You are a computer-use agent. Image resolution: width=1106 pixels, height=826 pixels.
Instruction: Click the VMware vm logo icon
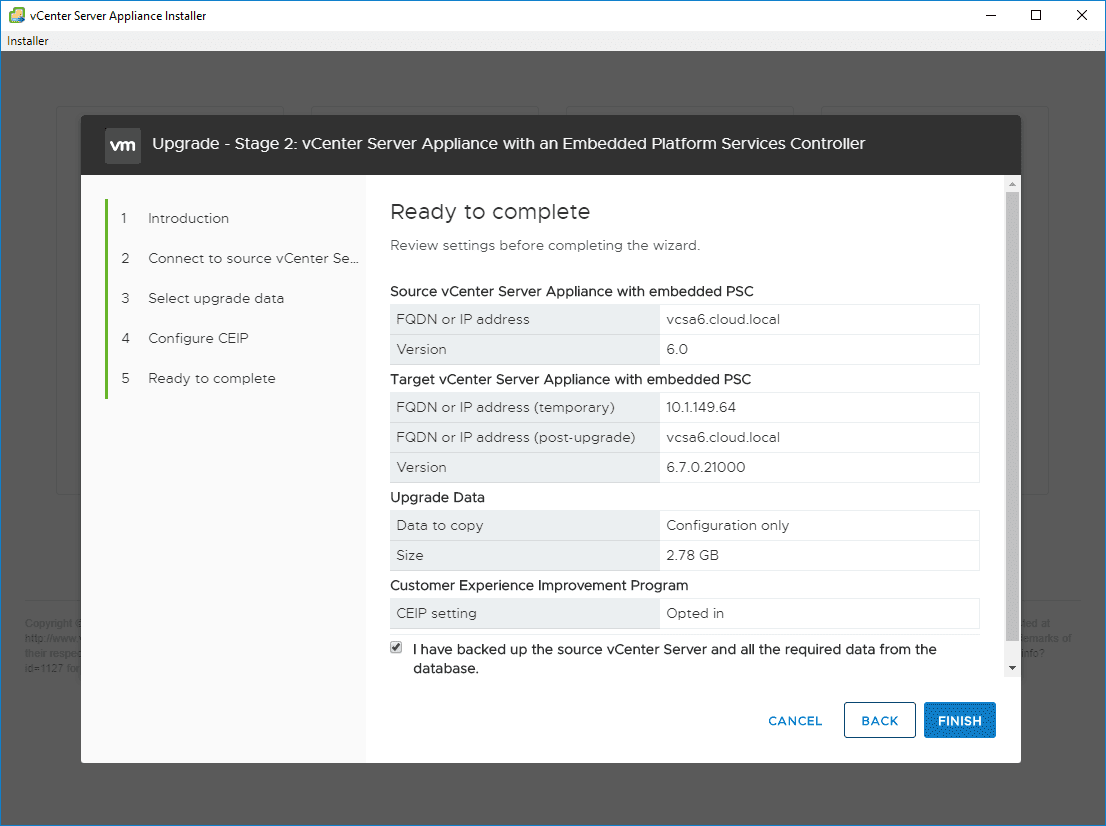[x=122, y=144]
